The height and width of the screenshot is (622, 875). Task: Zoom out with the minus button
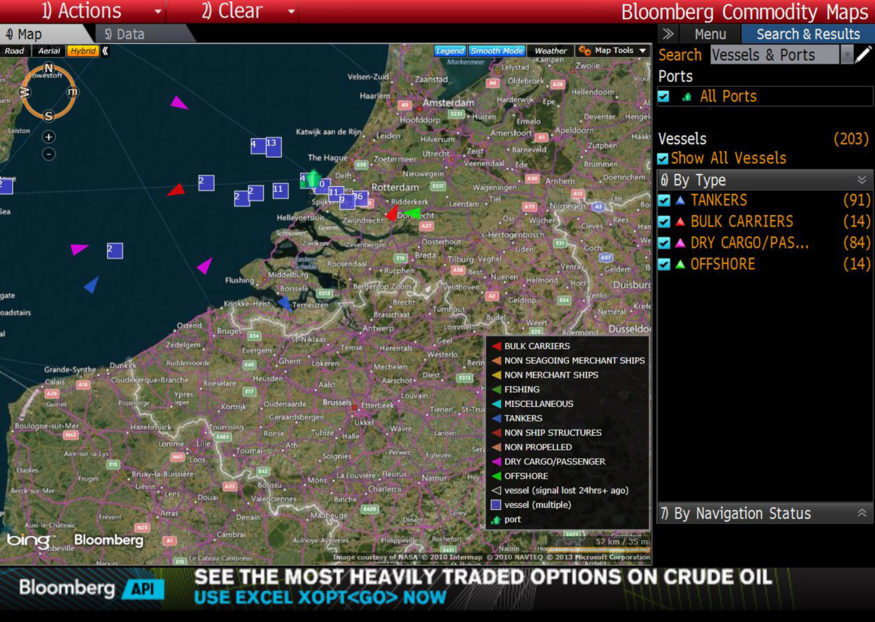[x=49, y=154]
